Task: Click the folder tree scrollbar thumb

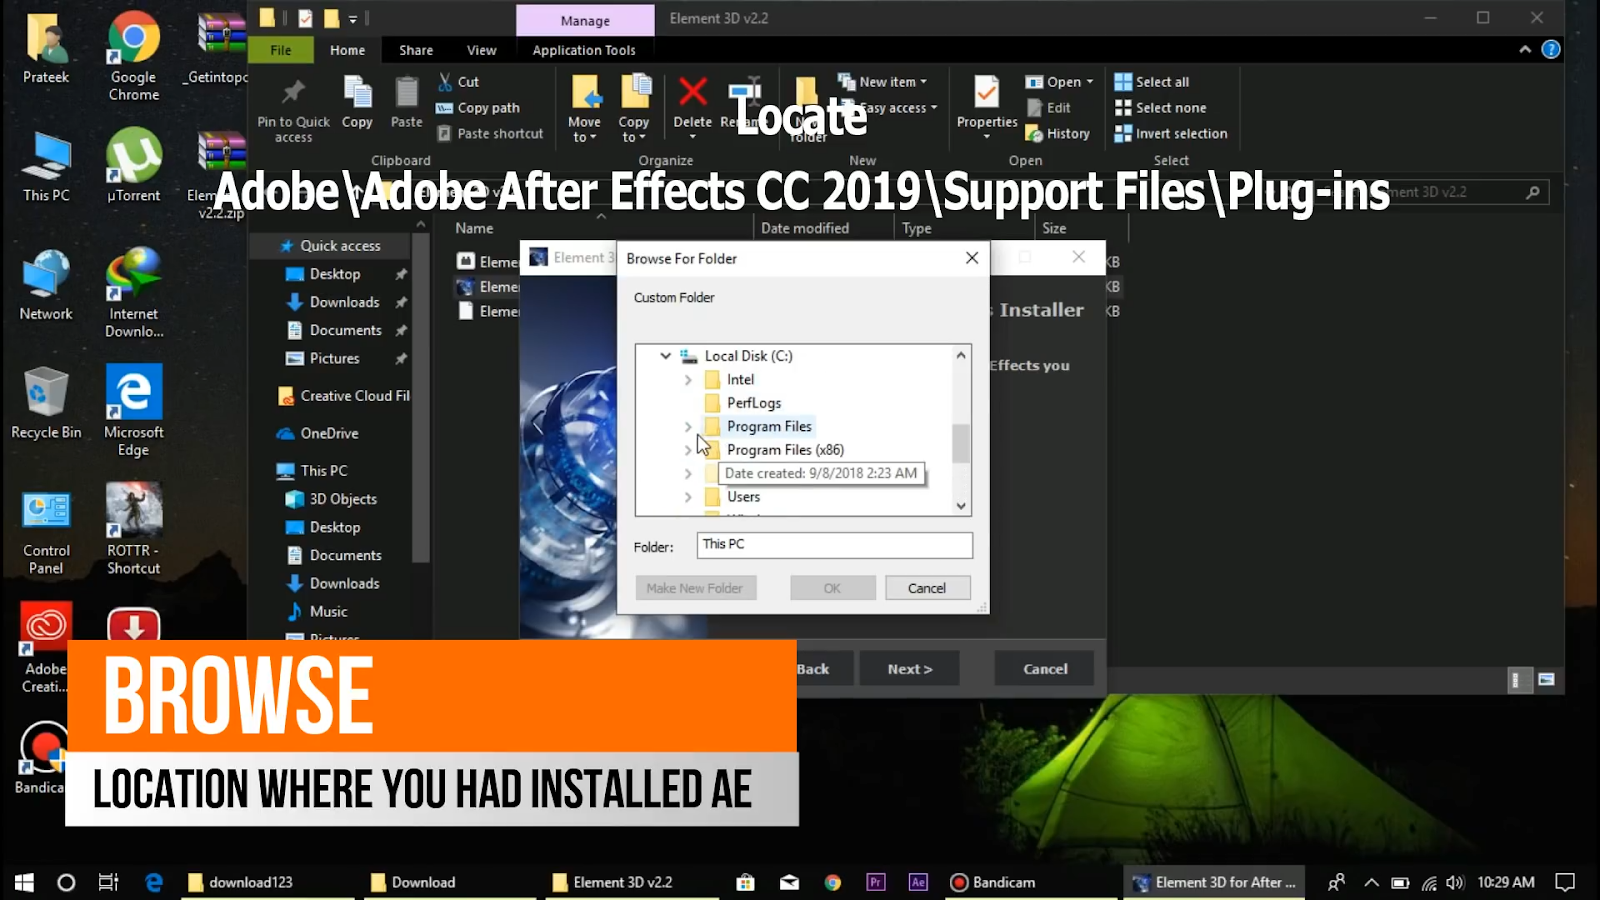Action: tap(961, 444)
